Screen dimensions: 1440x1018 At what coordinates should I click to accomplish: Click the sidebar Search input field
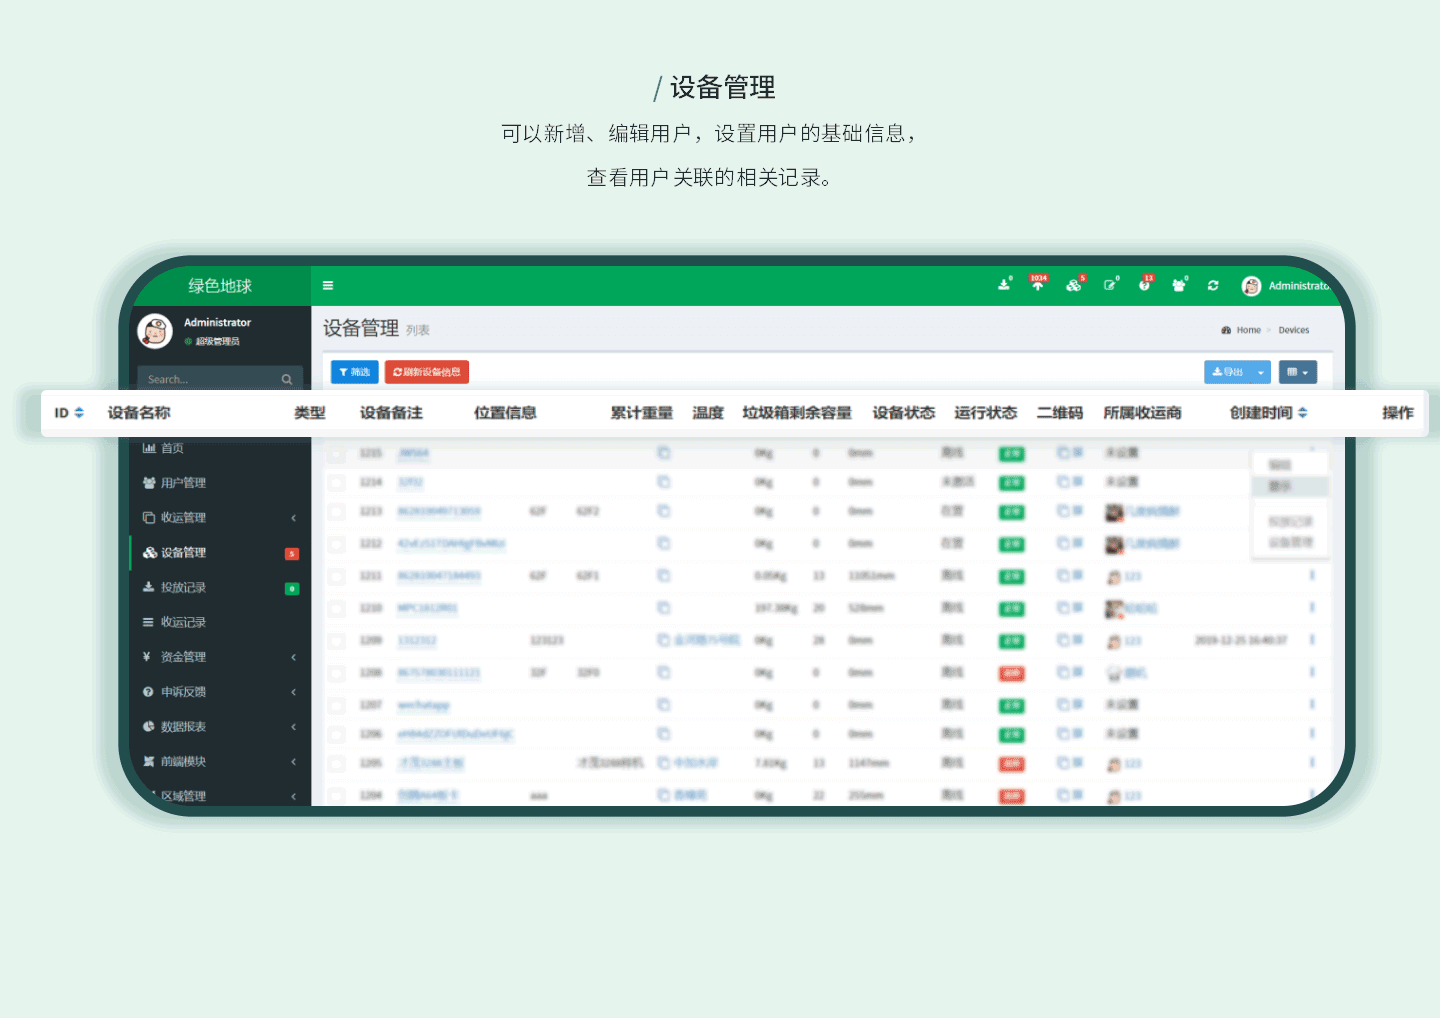click(x=210, y=379)
